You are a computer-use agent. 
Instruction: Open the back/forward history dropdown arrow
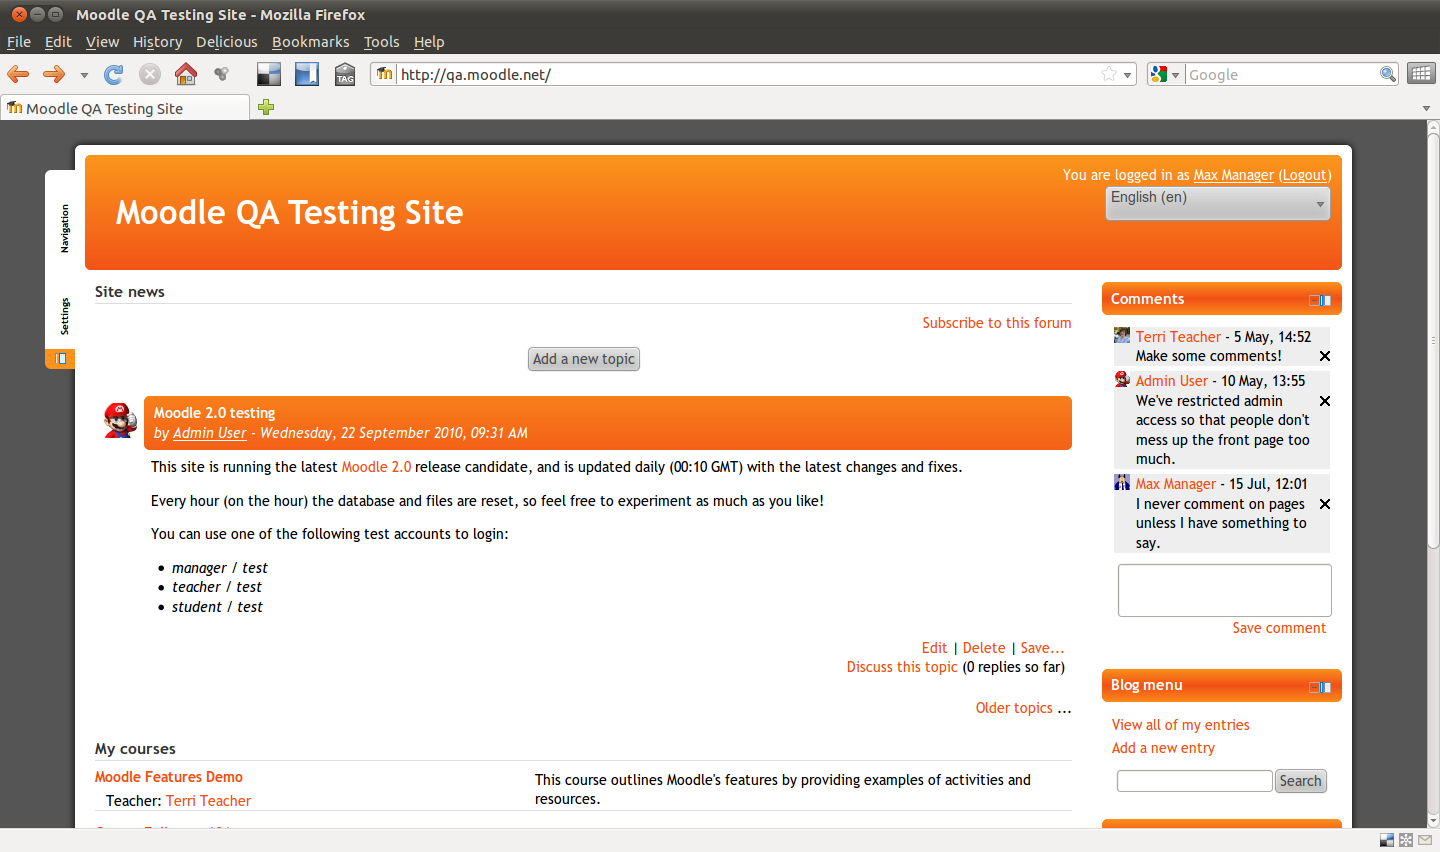[84, 75]
